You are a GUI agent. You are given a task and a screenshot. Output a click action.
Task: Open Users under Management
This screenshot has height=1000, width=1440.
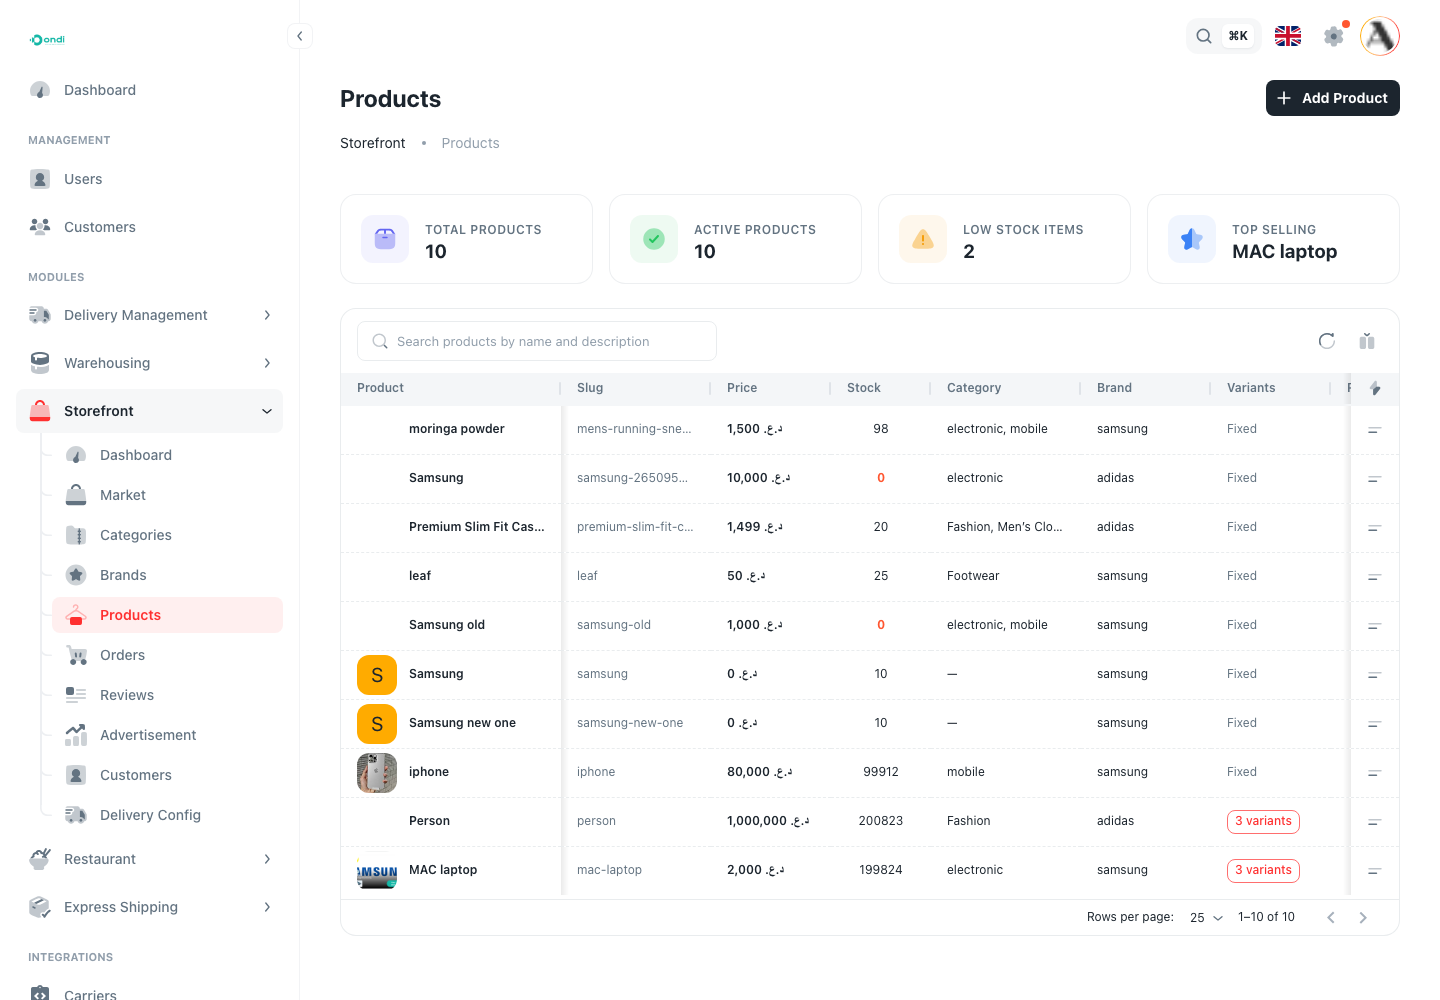(x=150, y=179)
